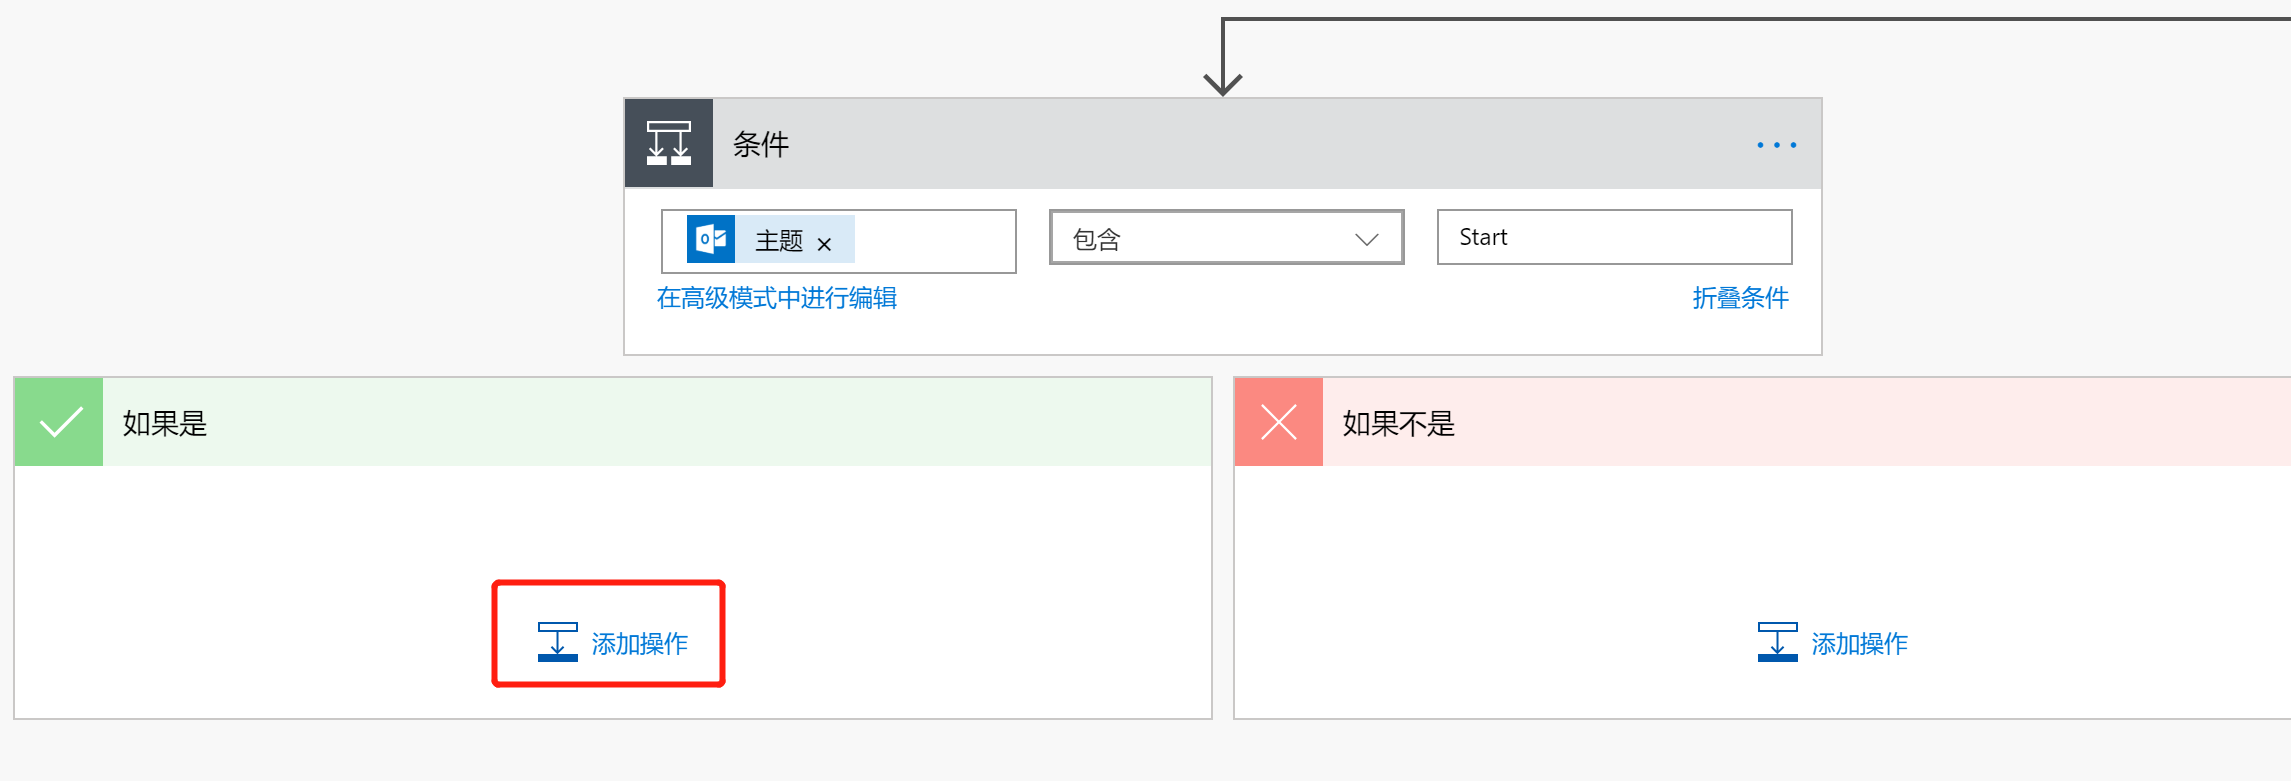
Task: Click the 在高级模式中进行编辑 link
Action: click(776, 298)
